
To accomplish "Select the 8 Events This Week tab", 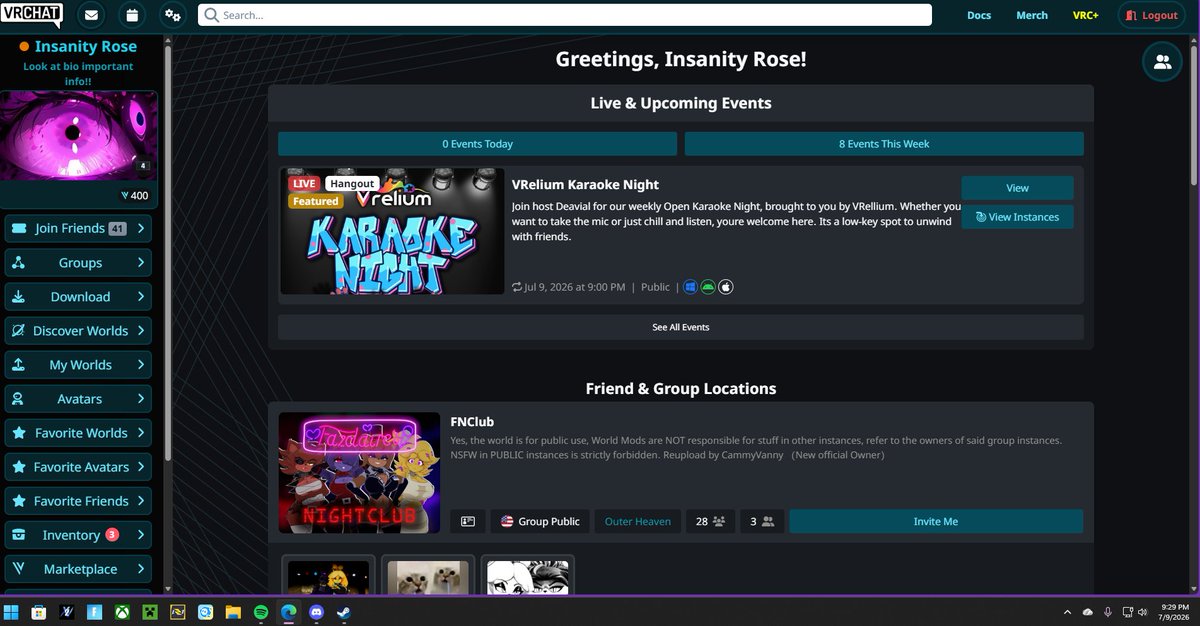I will click(884, 144).
